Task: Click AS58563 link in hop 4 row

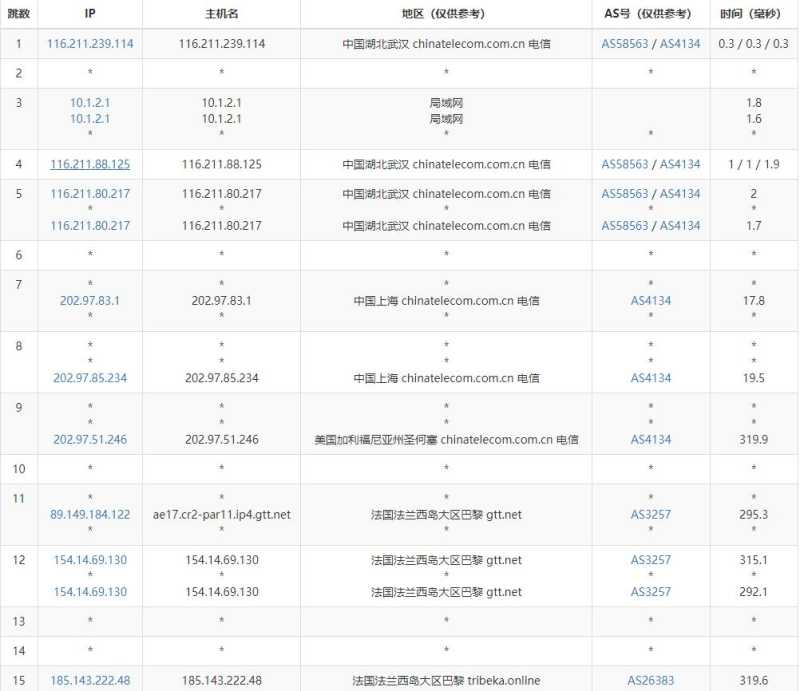Action: [x=624, y=164]
